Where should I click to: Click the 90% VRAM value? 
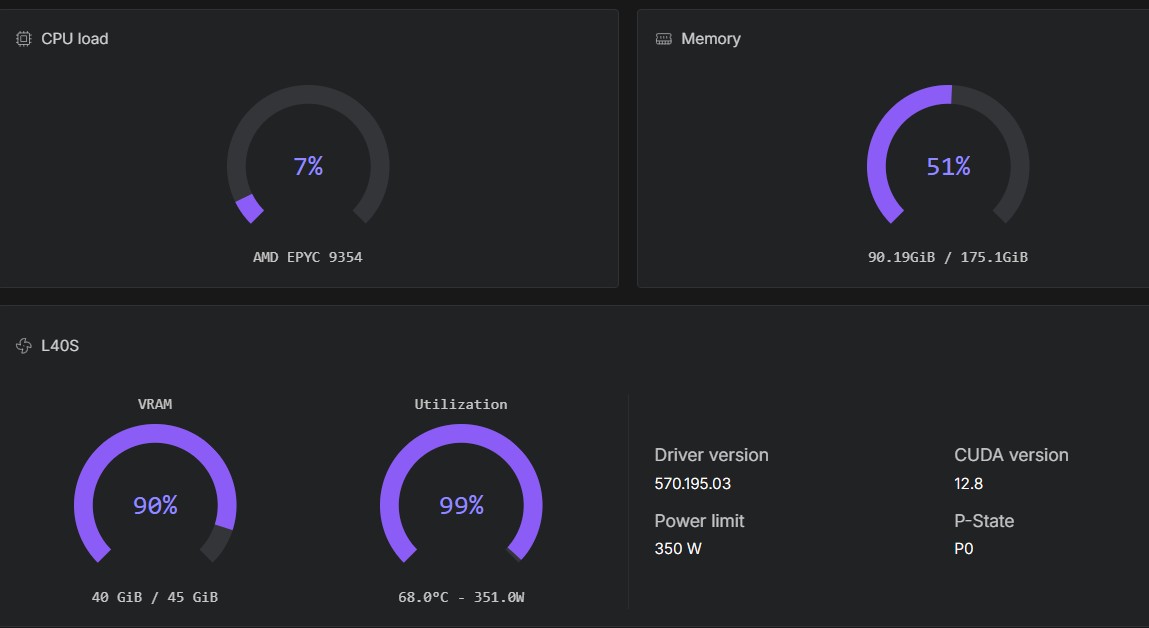point(155,505)
